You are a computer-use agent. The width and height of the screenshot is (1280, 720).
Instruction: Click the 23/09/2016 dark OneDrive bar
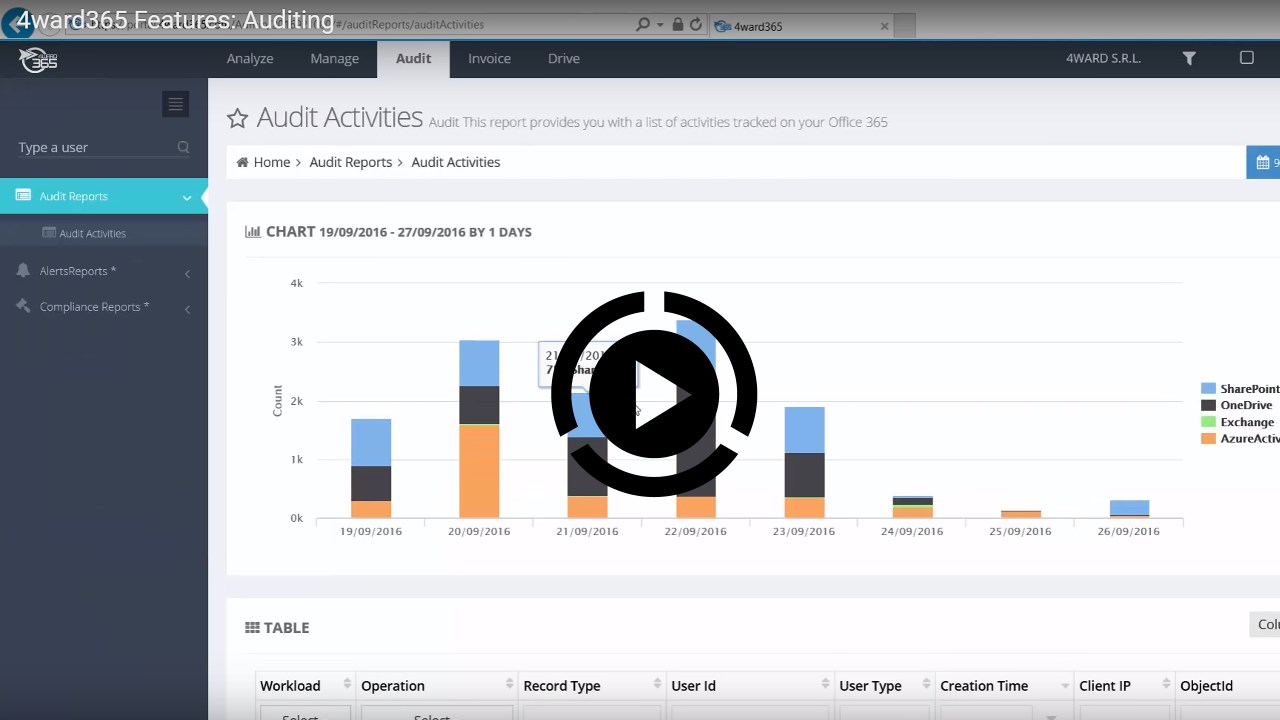804,474
